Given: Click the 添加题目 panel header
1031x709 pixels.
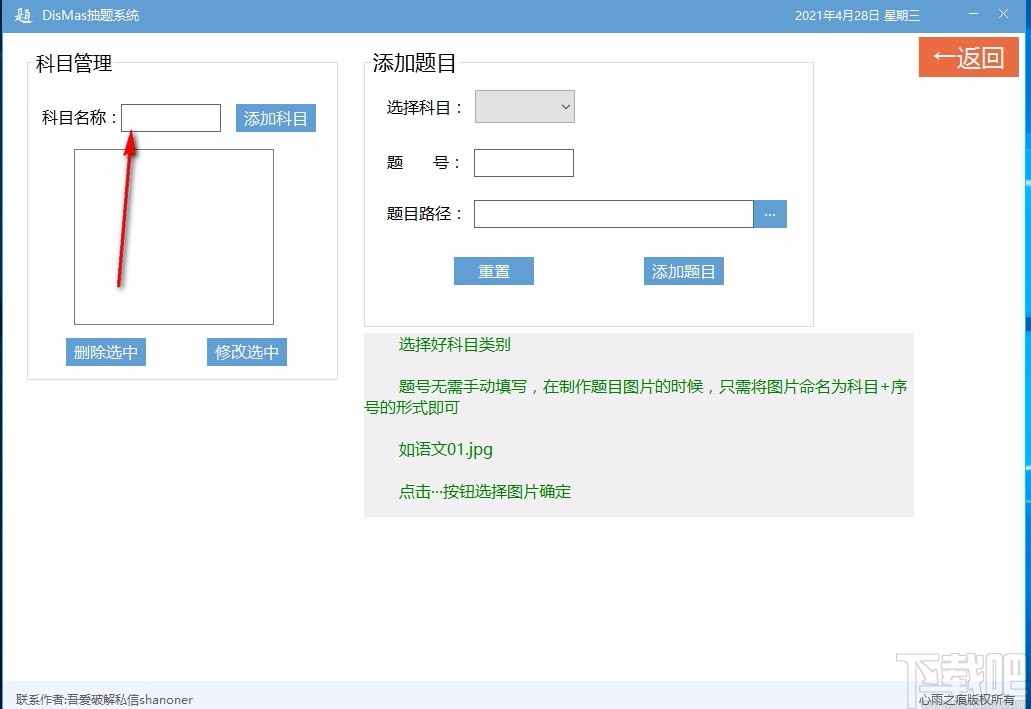Looking at the screenshot, I should click(413, 62).
